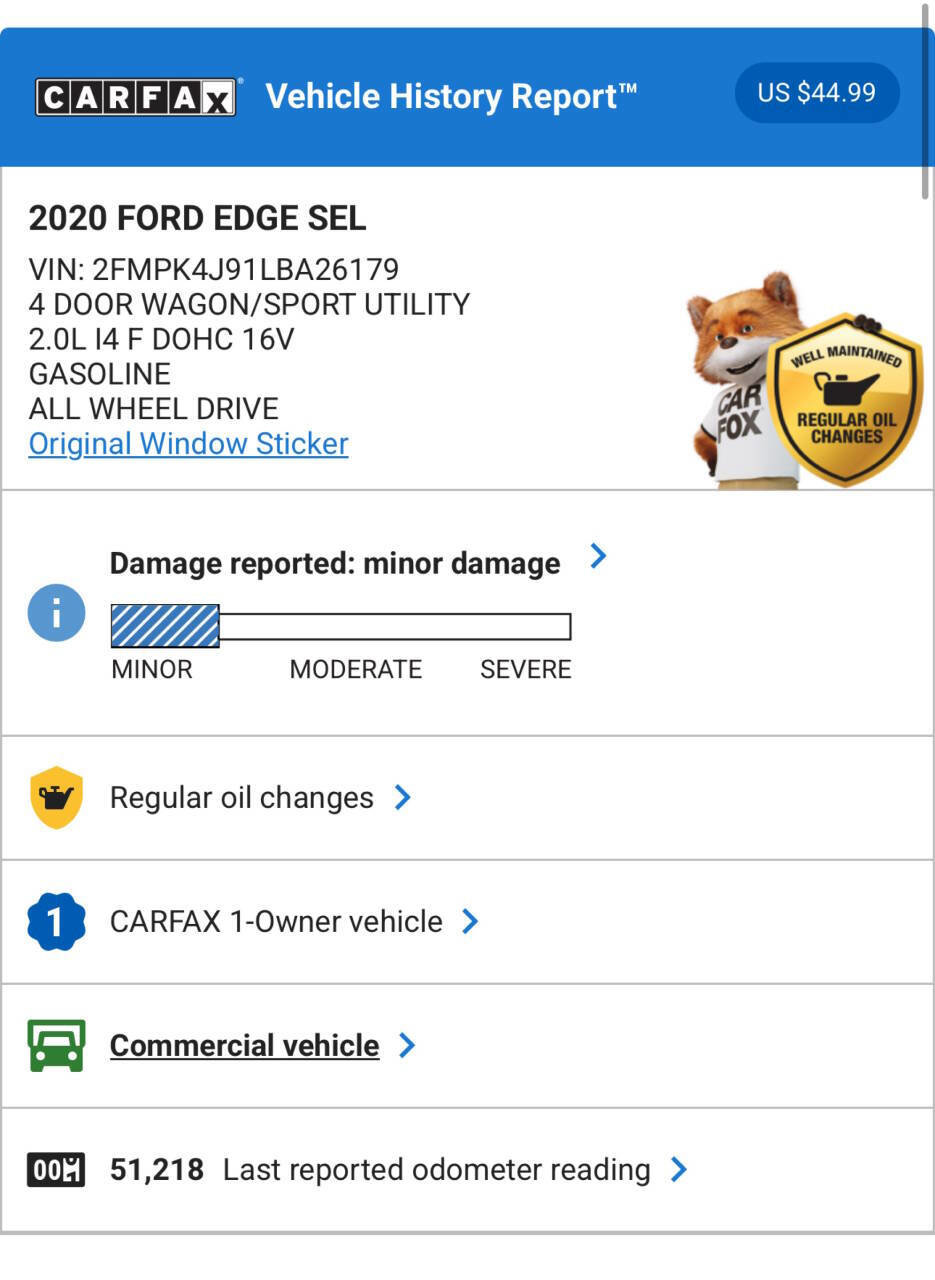Image resolution: width=935 pixels, height=1280 pixels.
Task: Click the 51,218 odometer reading text
Action: (x=156, y=1169)
